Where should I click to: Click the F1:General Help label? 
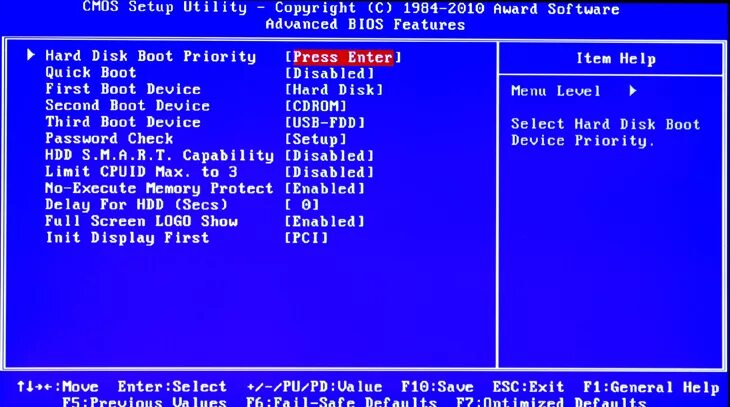[651, 387]
